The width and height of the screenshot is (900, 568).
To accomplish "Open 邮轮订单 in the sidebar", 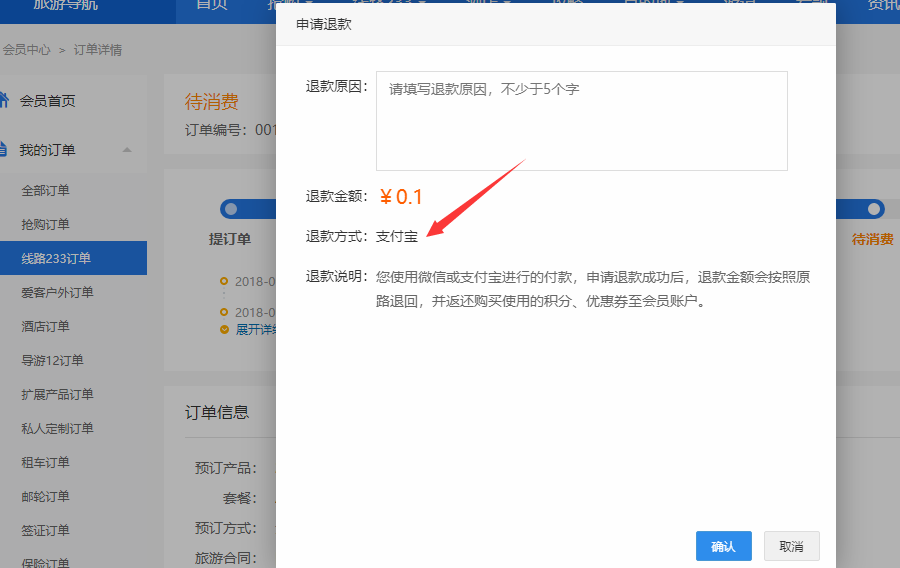I will coord(46,497).
